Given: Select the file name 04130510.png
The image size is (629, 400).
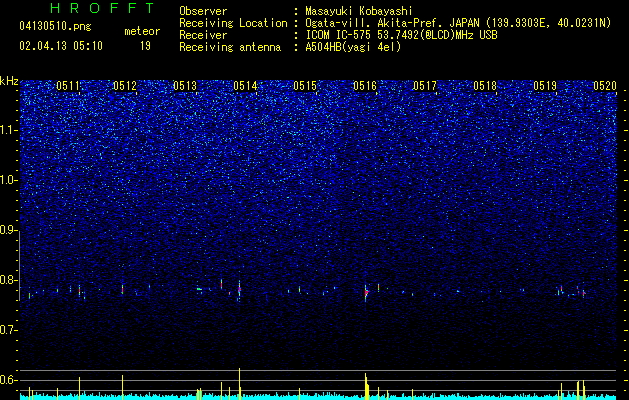Looking at the screenshot, I should click(55, 26).
